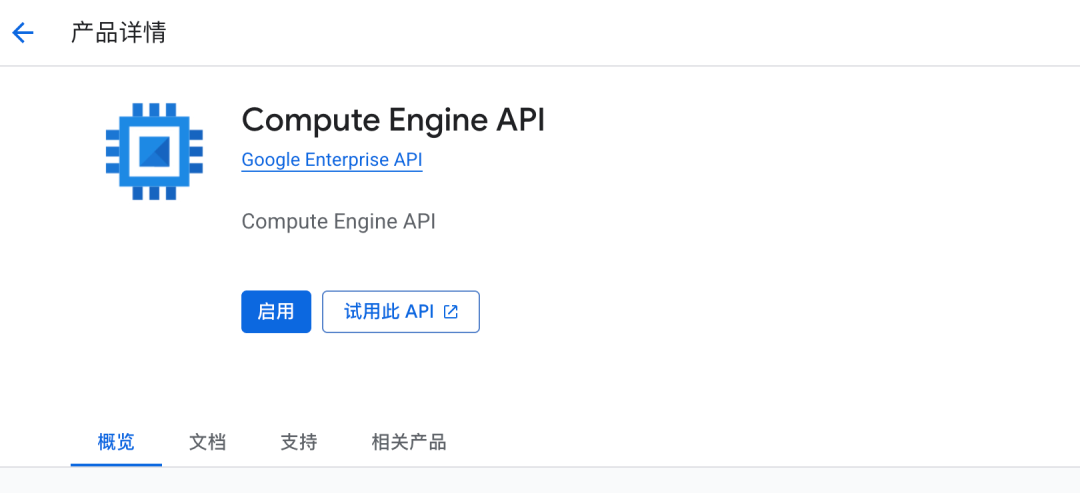
Task: Switch to the 概览 tab
Action: 116,442
